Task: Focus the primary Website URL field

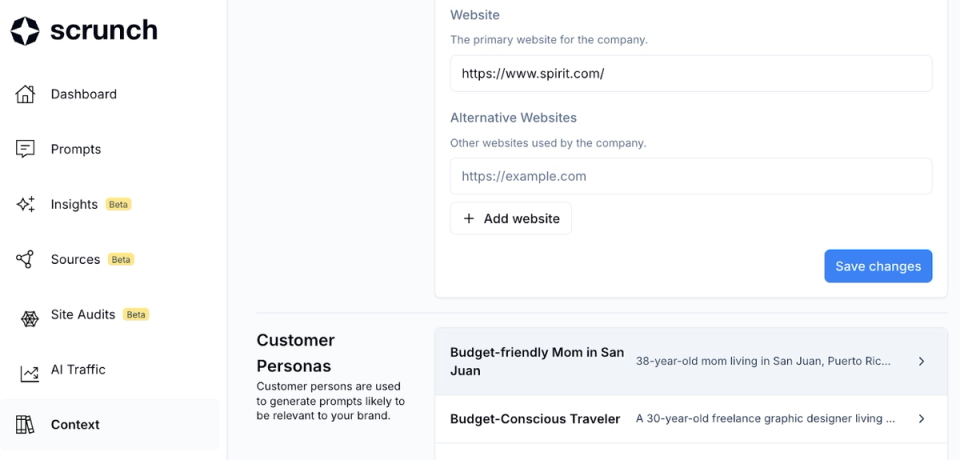Action: 691,74
